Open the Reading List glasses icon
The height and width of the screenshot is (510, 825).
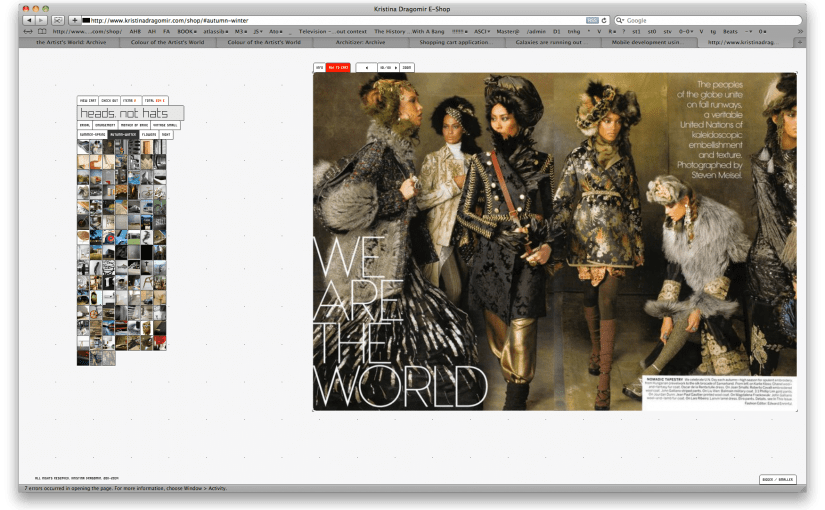point(28,32)
